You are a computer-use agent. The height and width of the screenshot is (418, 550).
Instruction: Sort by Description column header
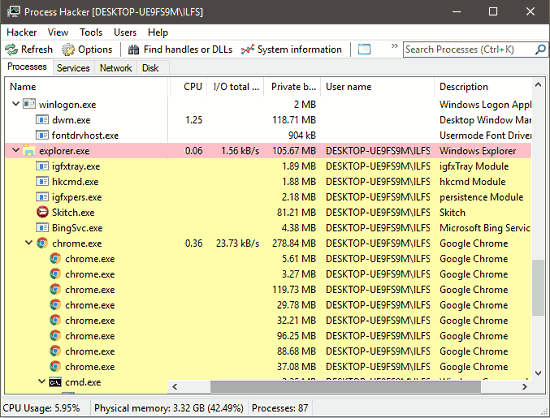click(483, 87)
